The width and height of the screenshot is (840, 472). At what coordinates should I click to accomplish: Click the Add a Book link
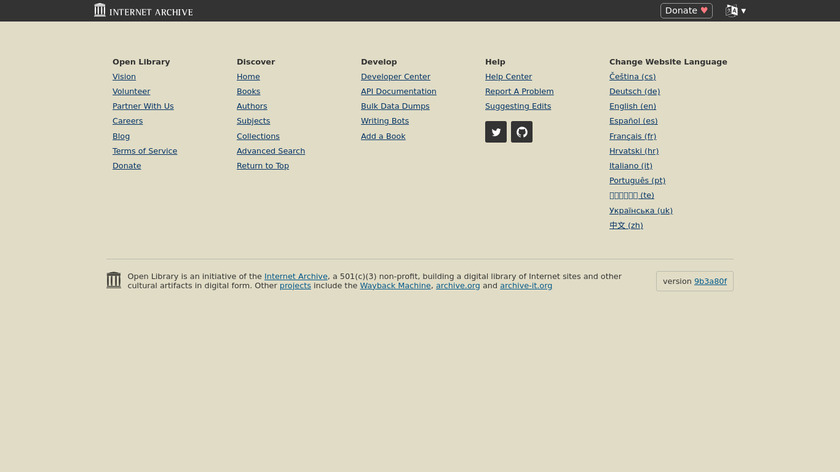[x=383, y=136]
